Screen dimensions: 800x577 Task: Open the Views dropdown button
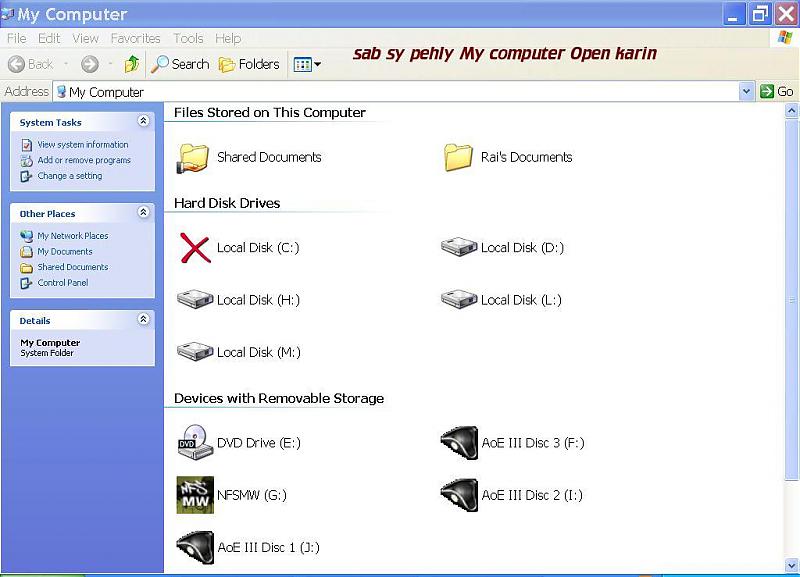pos(307,64)
